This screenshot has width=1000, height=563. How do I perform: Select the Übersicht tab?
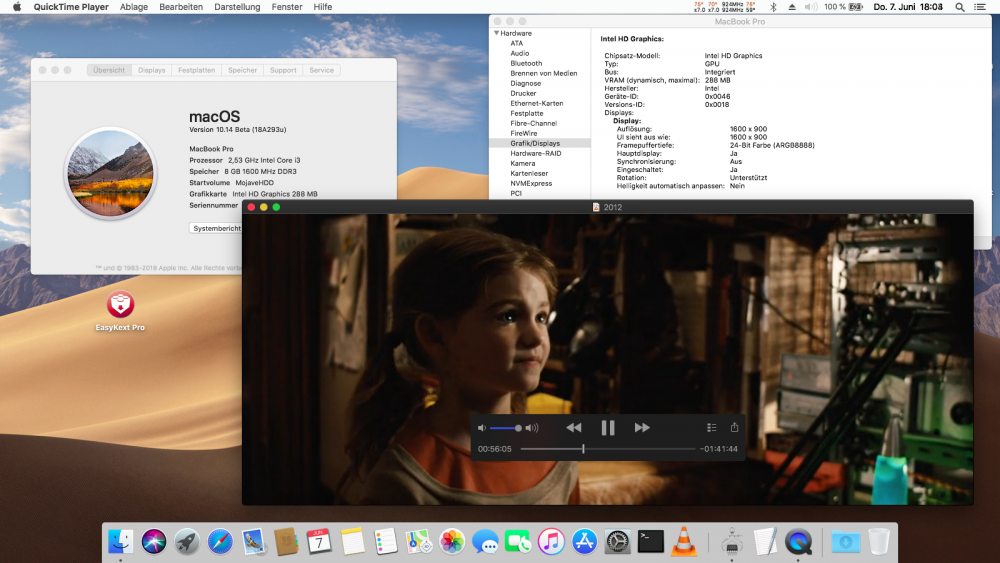(x=109, y=70)
